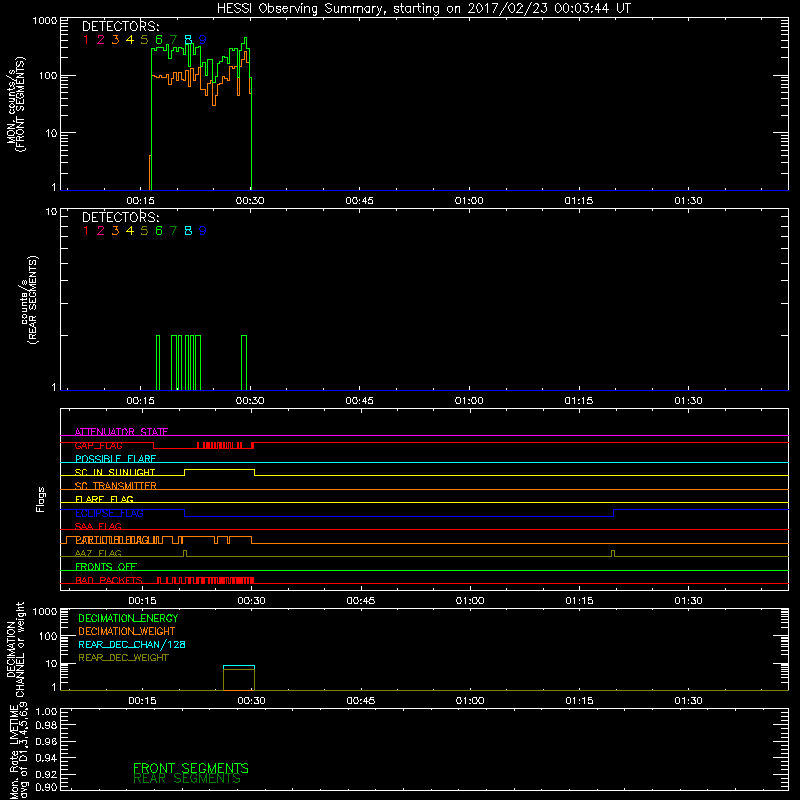Viewport: 800px width, 800px height.
Task: Click the GAP_FLAG label
Action: 98,445
